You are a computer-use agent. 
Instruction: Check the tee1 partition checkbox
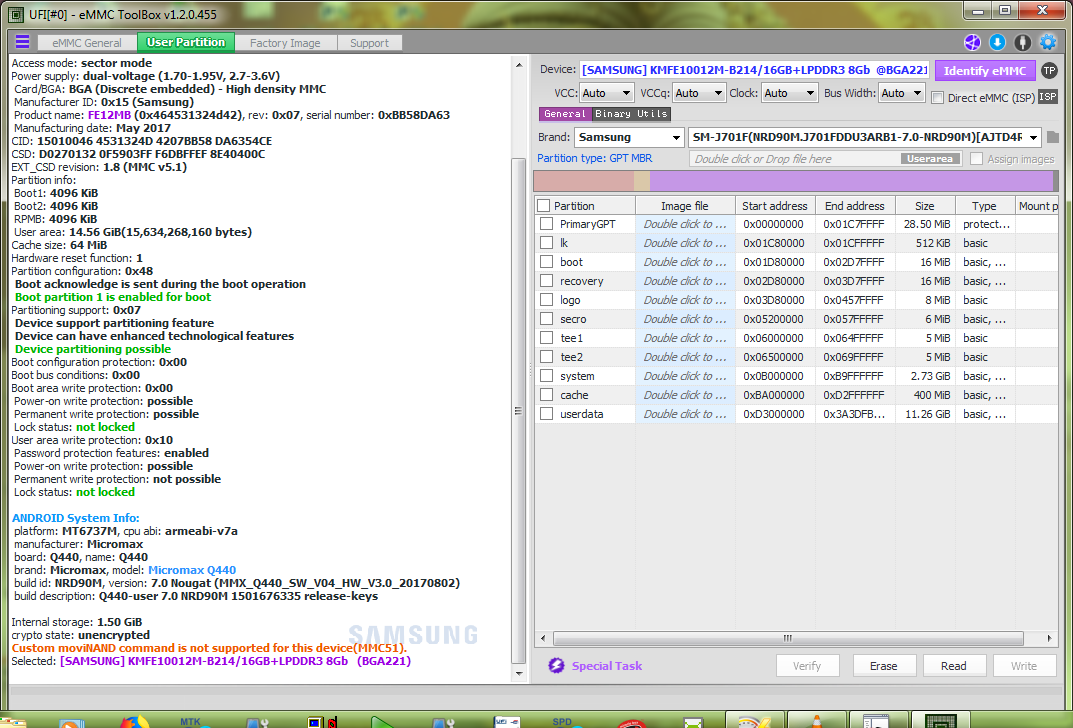click(546, 338)
